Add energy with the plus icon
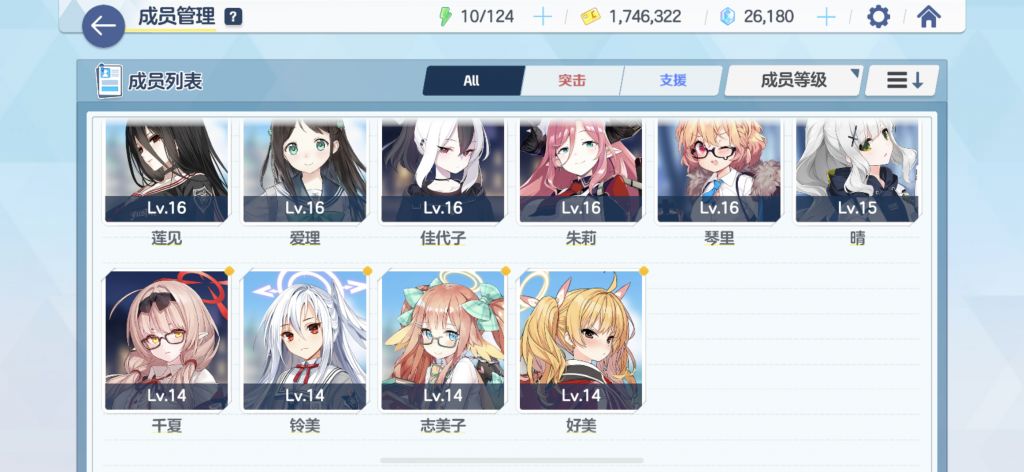 [x=542, y=17]
